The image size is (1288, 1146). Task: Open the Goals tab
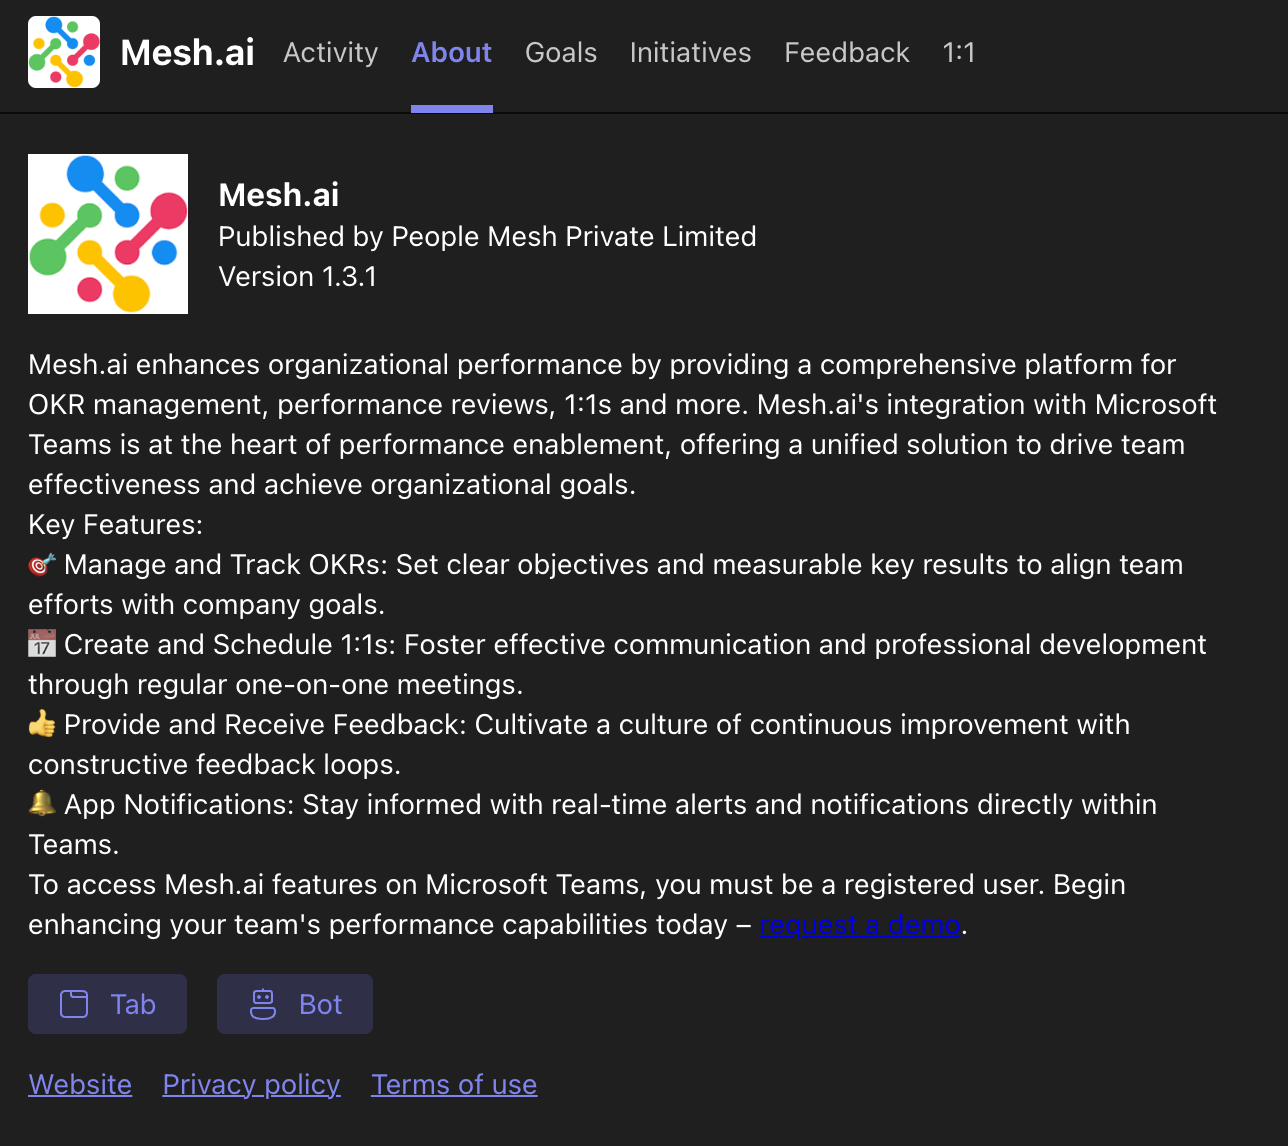pos(561,52)
